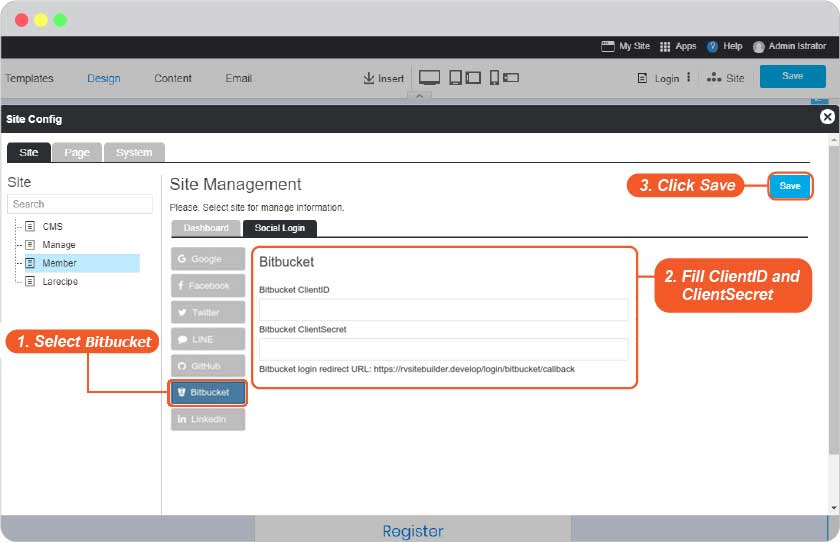Click the top toolbar Save button

tap(792, 76)
